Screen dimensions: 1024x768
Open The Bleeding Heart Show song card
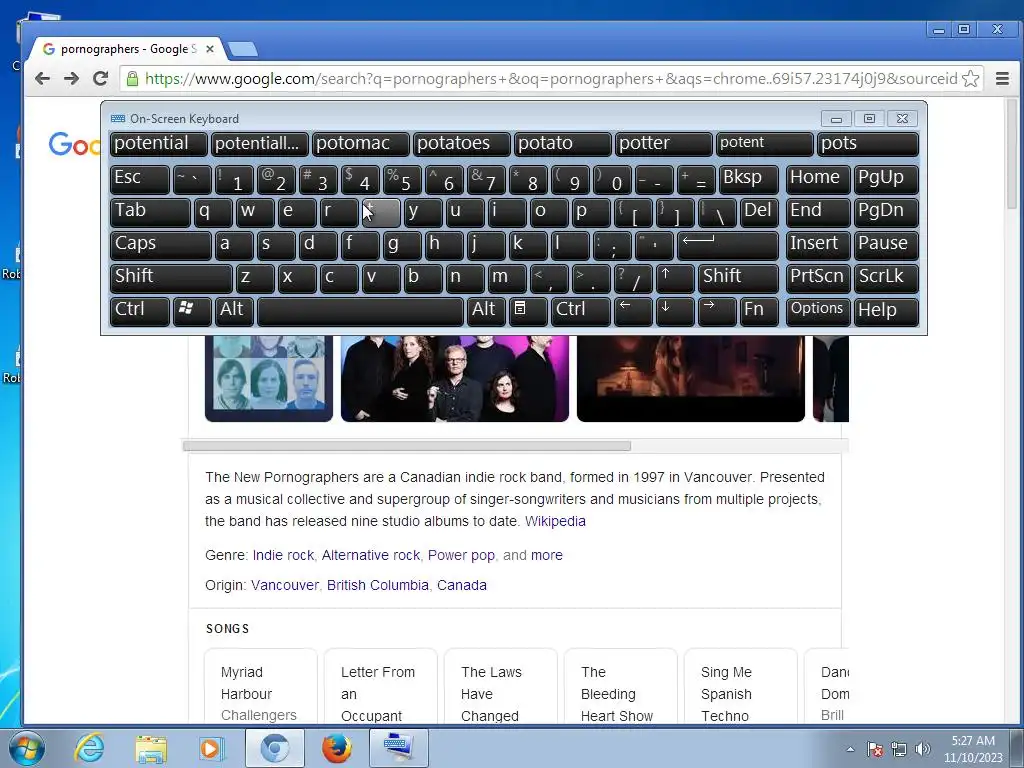point(620,686)
